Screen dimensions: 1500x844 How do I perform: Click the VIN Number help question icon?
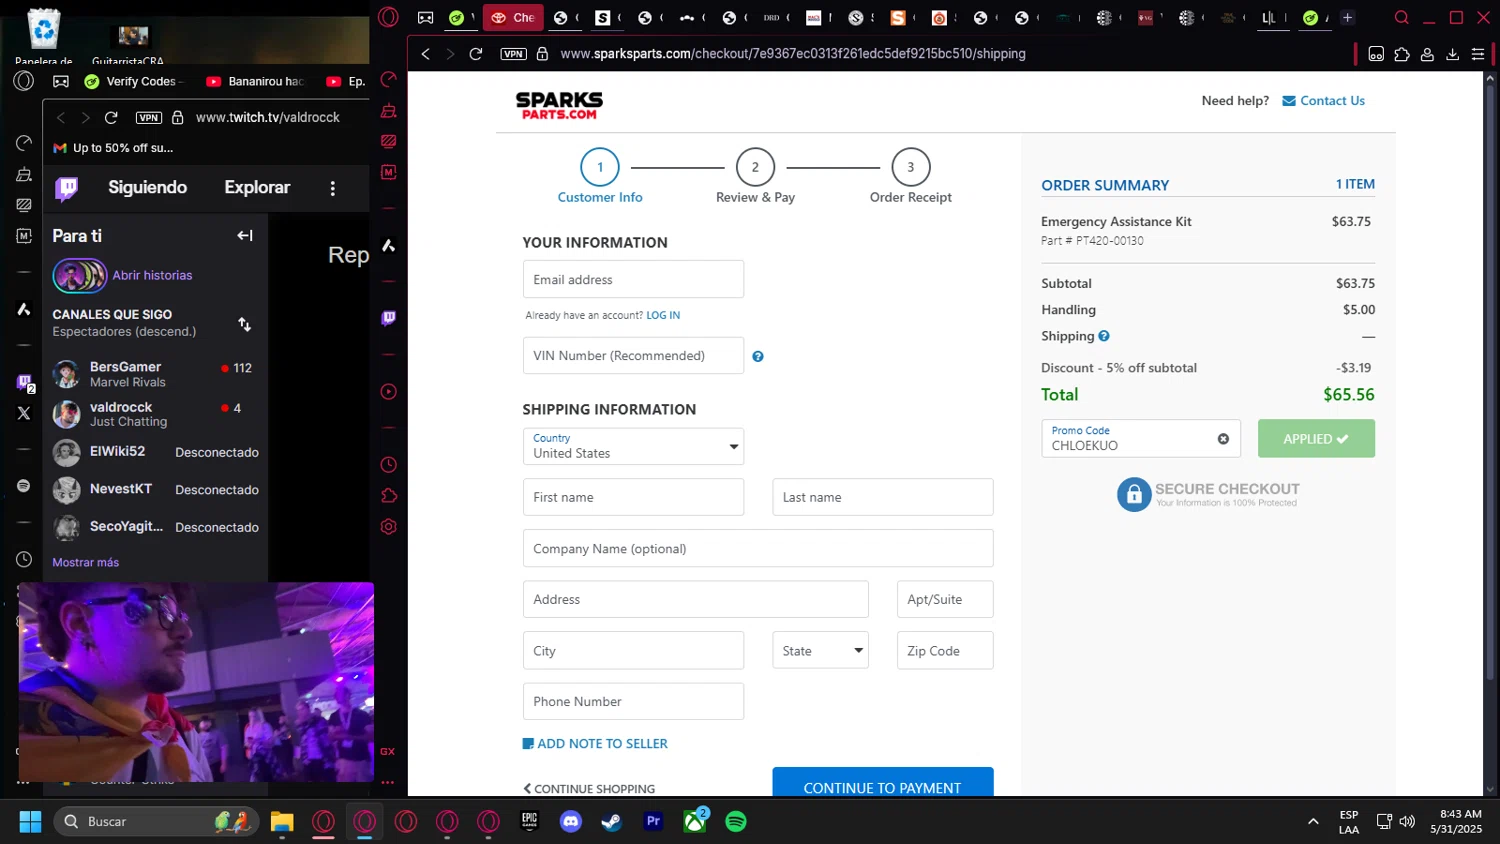[x=758, y=357]
